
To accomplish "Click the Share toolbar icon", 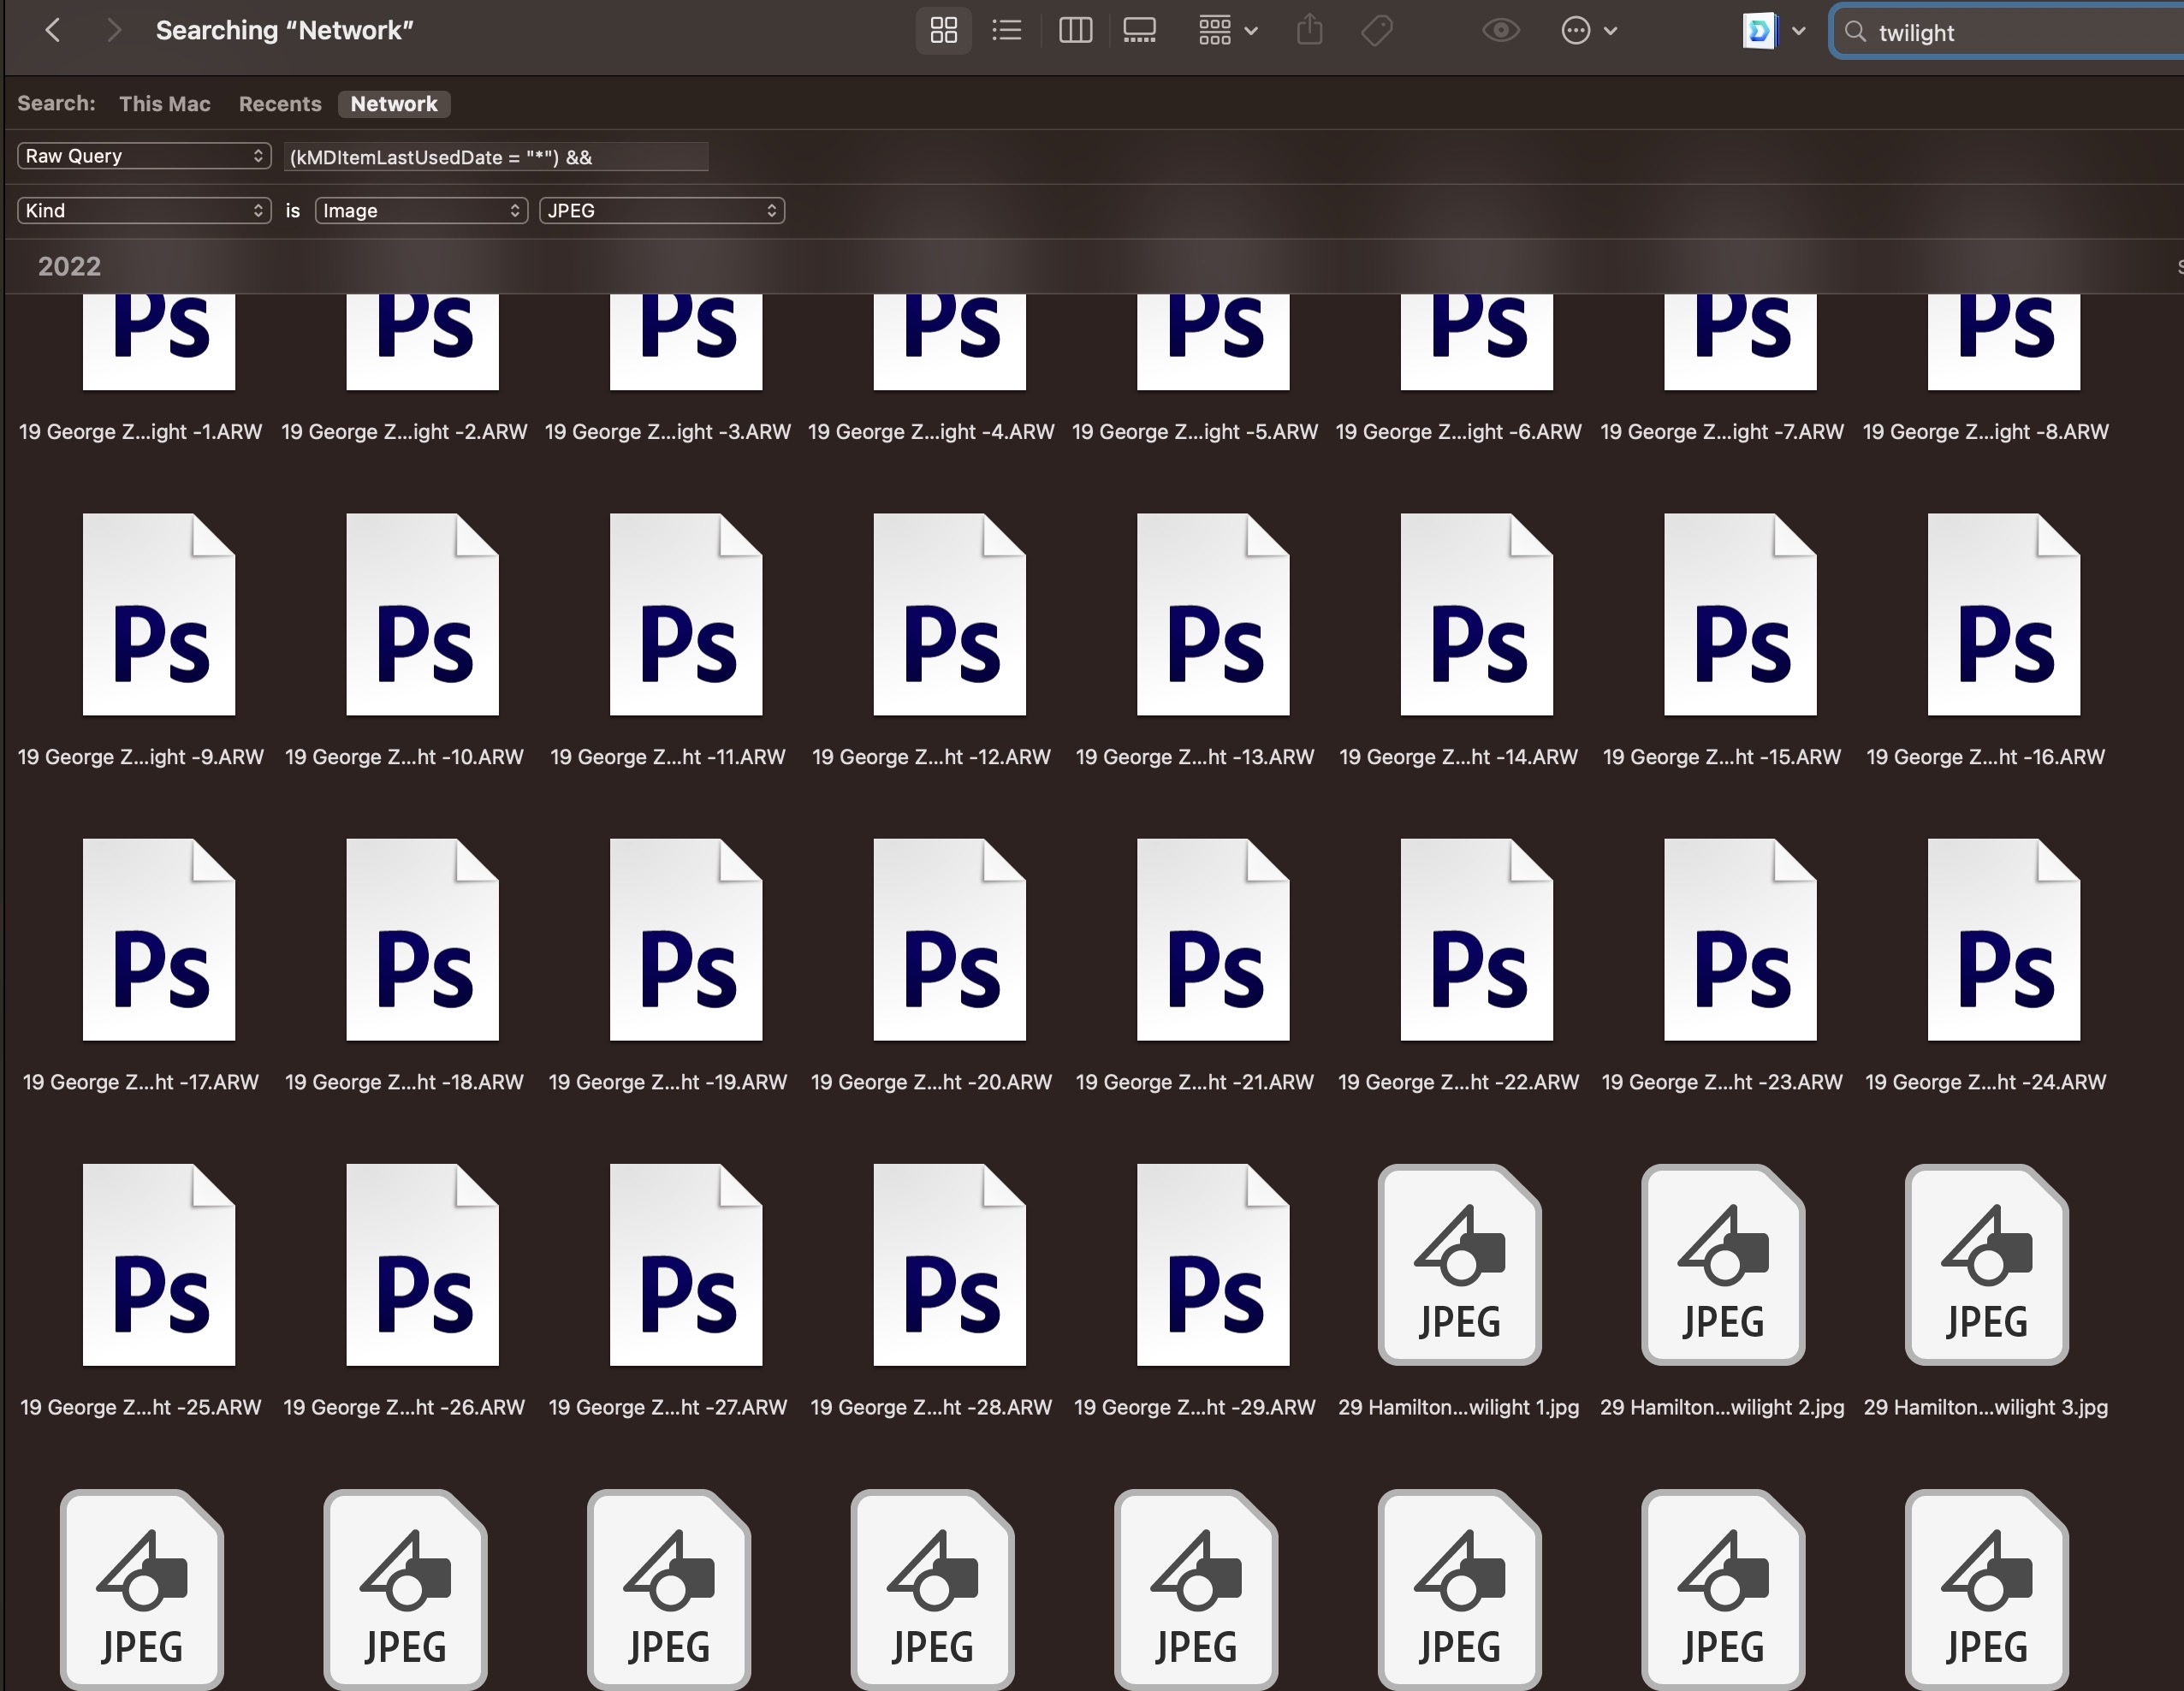I will tap(1309, 31).
